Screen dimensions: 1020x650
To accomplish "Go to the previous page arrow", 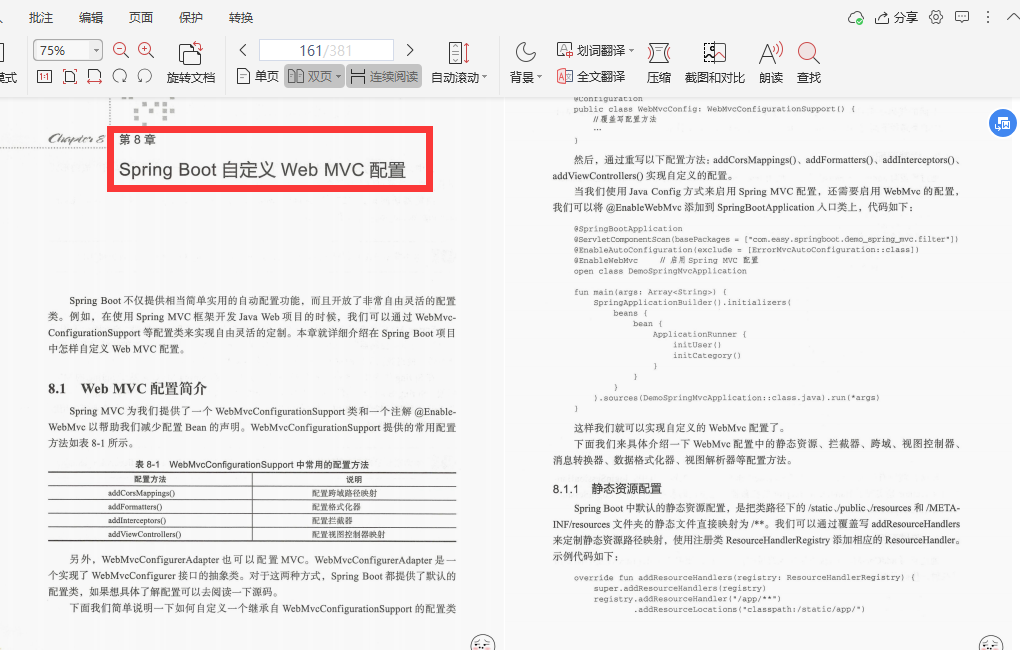I will (x=243, y=50).
